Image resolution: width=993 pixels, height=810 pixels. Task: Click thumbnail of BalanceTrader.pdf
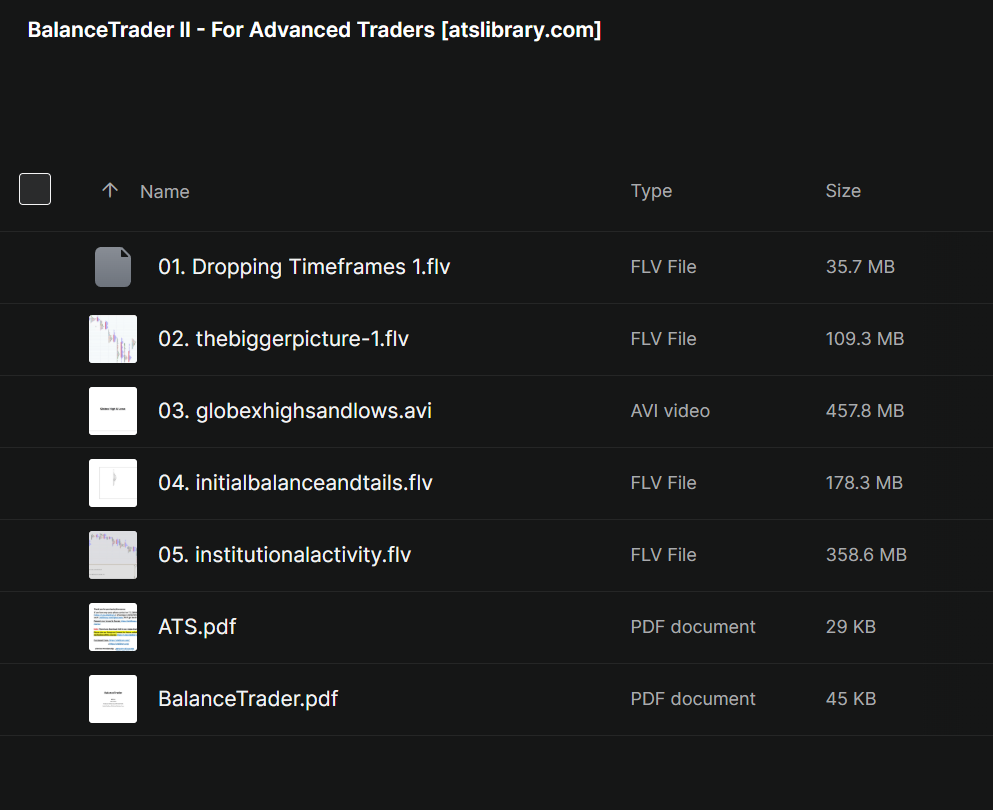point(113,699)
